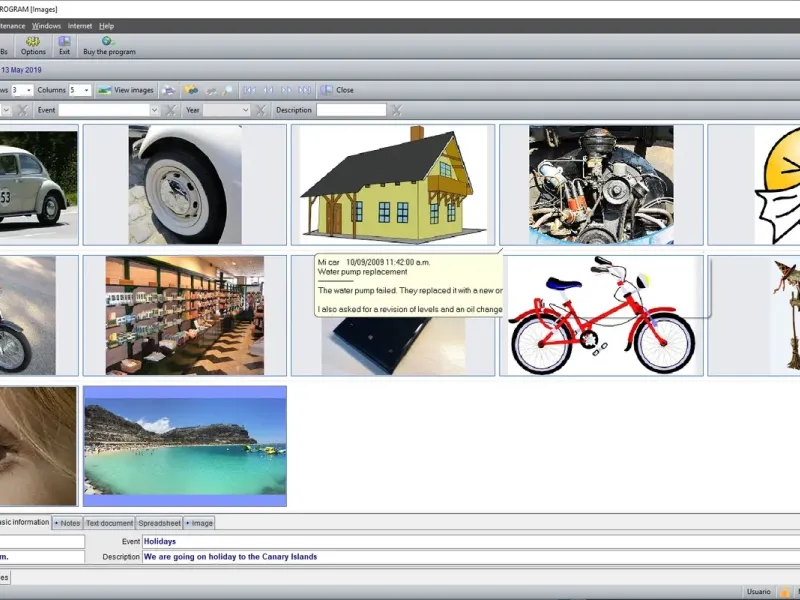Switch to the Spreadsheet tab
Screen dimensions: 800x600
tap(159, 523)
